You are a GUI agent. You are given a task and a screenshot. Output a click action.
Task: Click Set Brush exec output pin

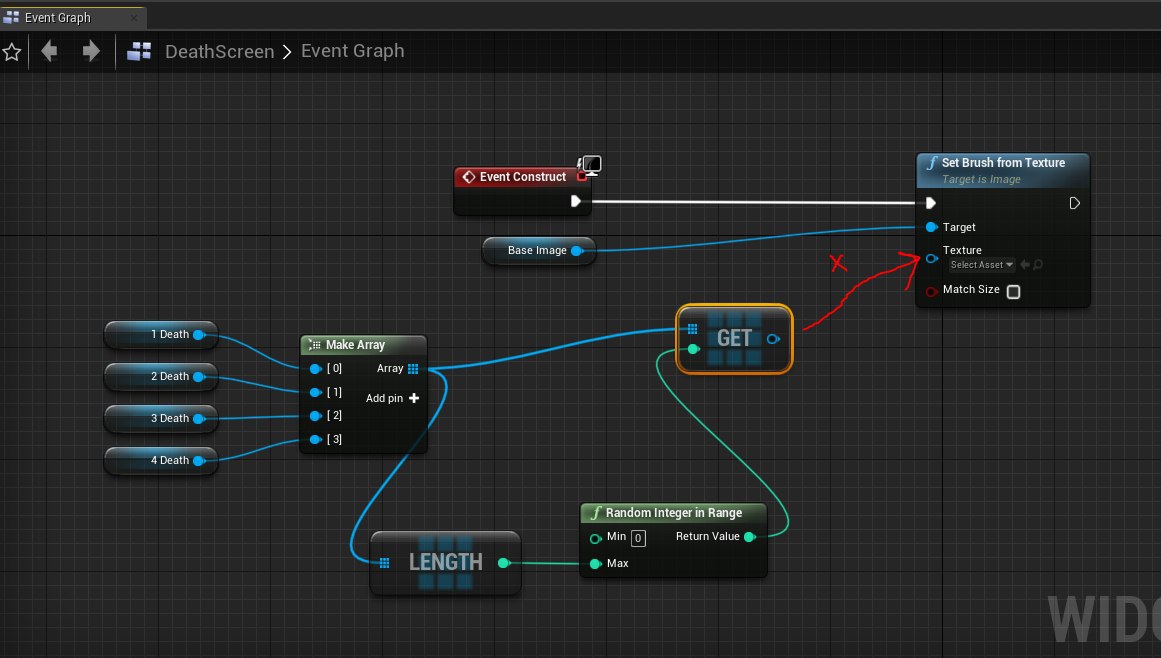coord(1074,203)
